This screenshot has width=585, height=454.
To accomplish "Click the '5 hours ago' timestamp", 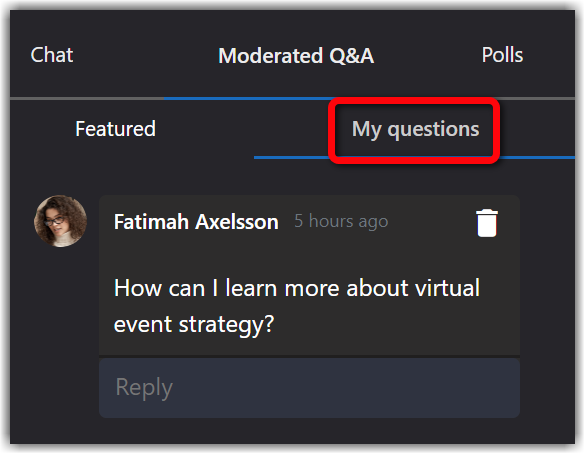I will 341,221.
